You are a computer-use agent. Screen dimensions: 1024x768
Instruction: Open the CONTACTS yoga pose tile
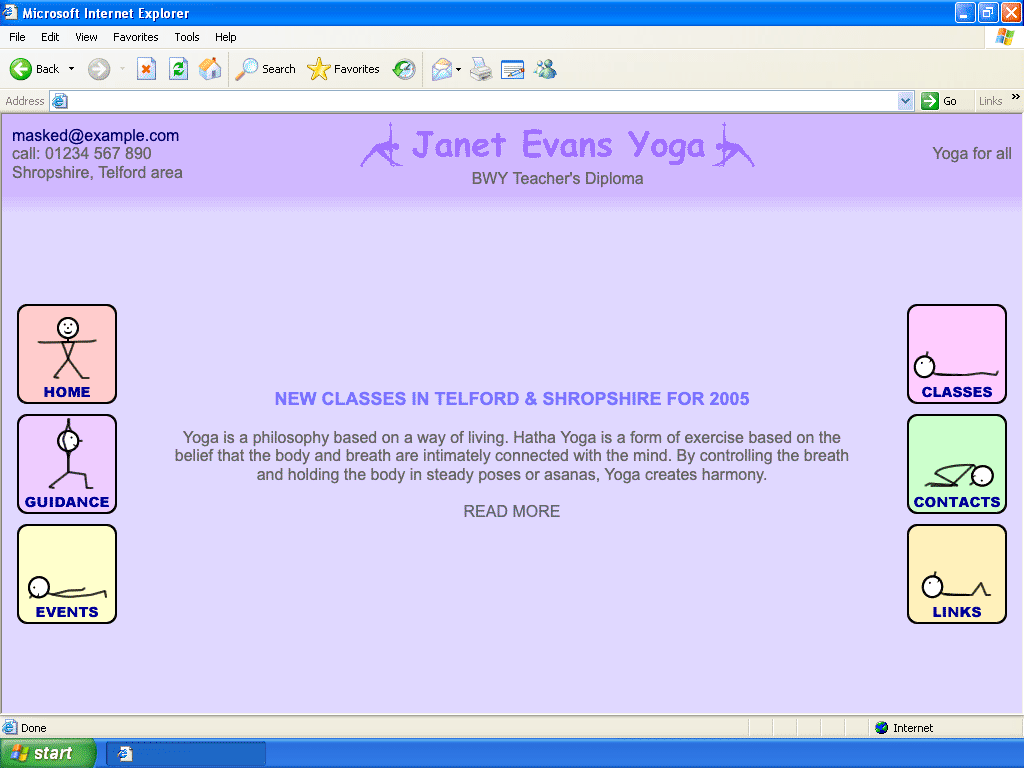point(957,464)
